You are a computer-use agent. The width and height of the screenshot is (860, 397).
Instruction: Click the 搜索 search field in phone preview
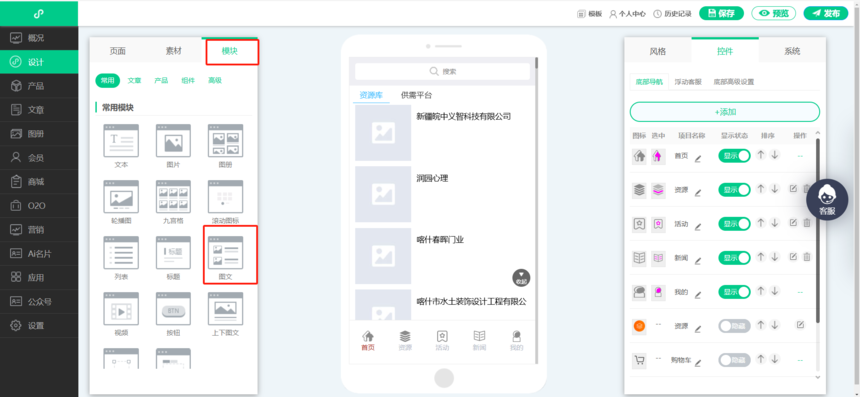pos(442,71)
